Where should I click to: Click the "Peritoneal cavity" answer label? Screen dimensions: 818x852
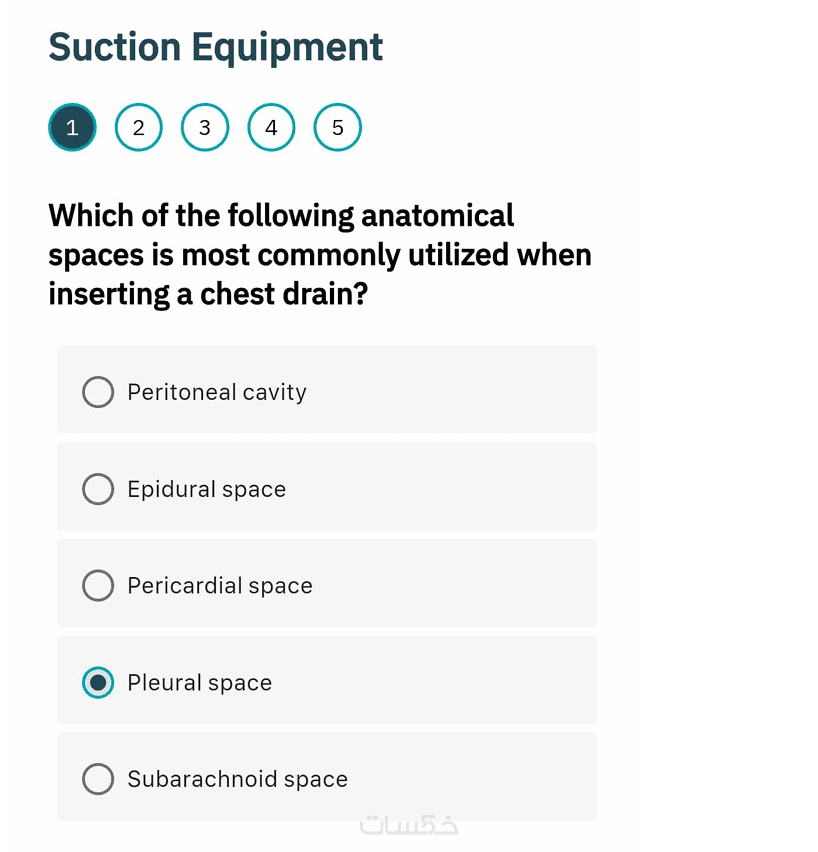pyautogui.click(x=216, y=392)
